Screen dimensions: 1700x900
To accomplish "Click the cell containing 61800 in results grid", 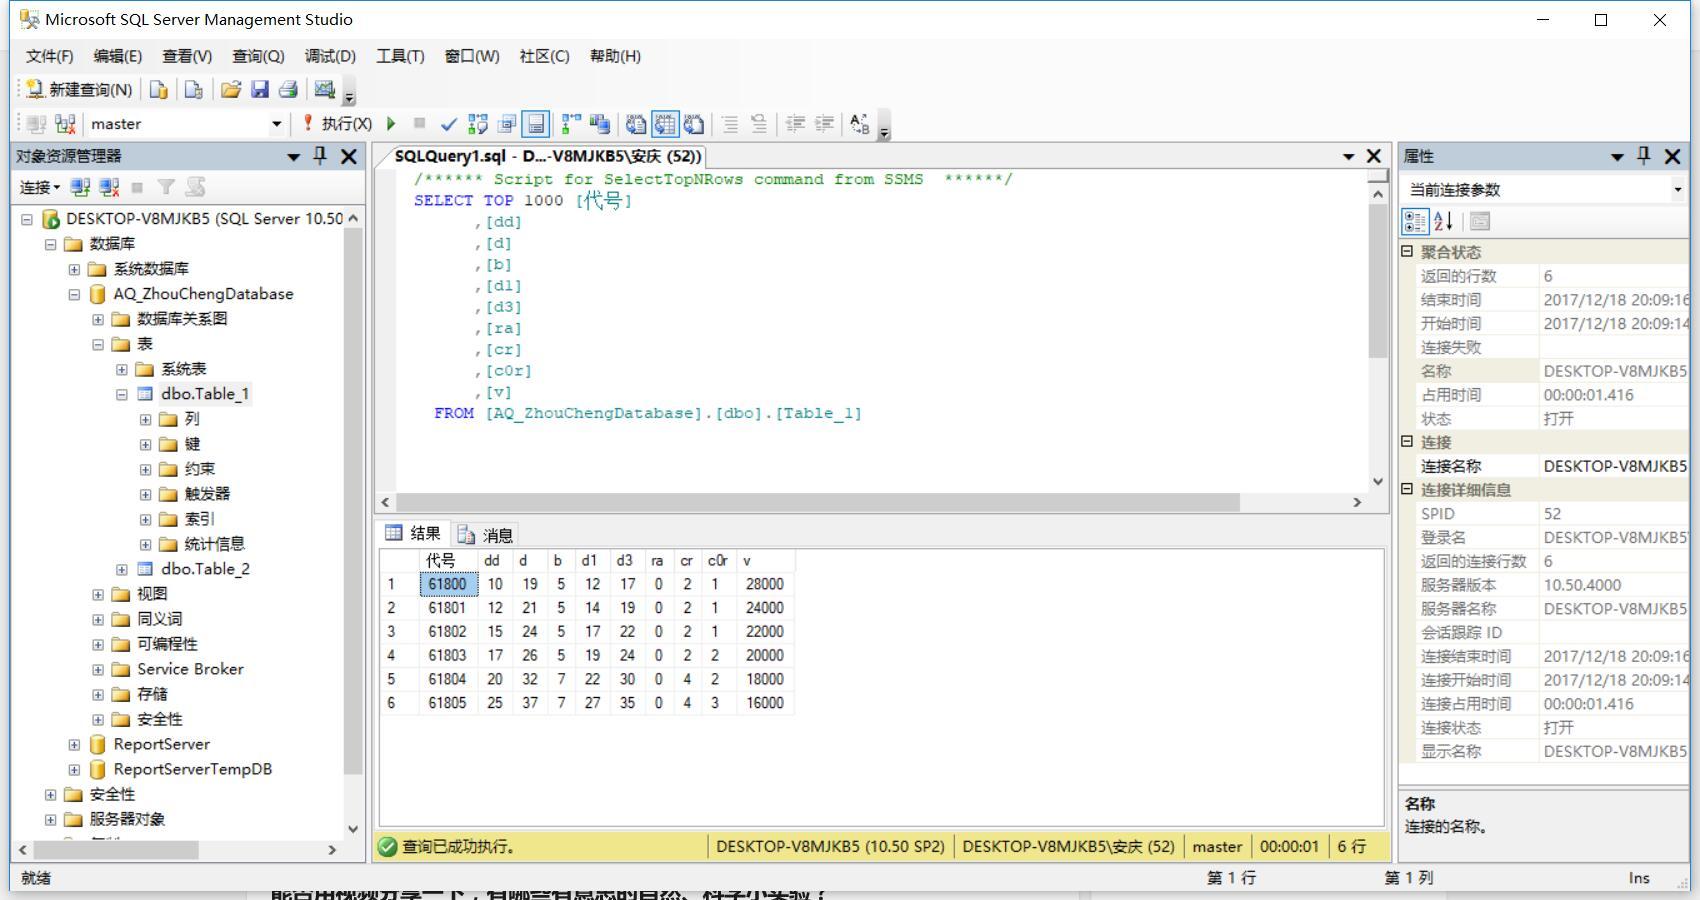I will pos(447,584).
